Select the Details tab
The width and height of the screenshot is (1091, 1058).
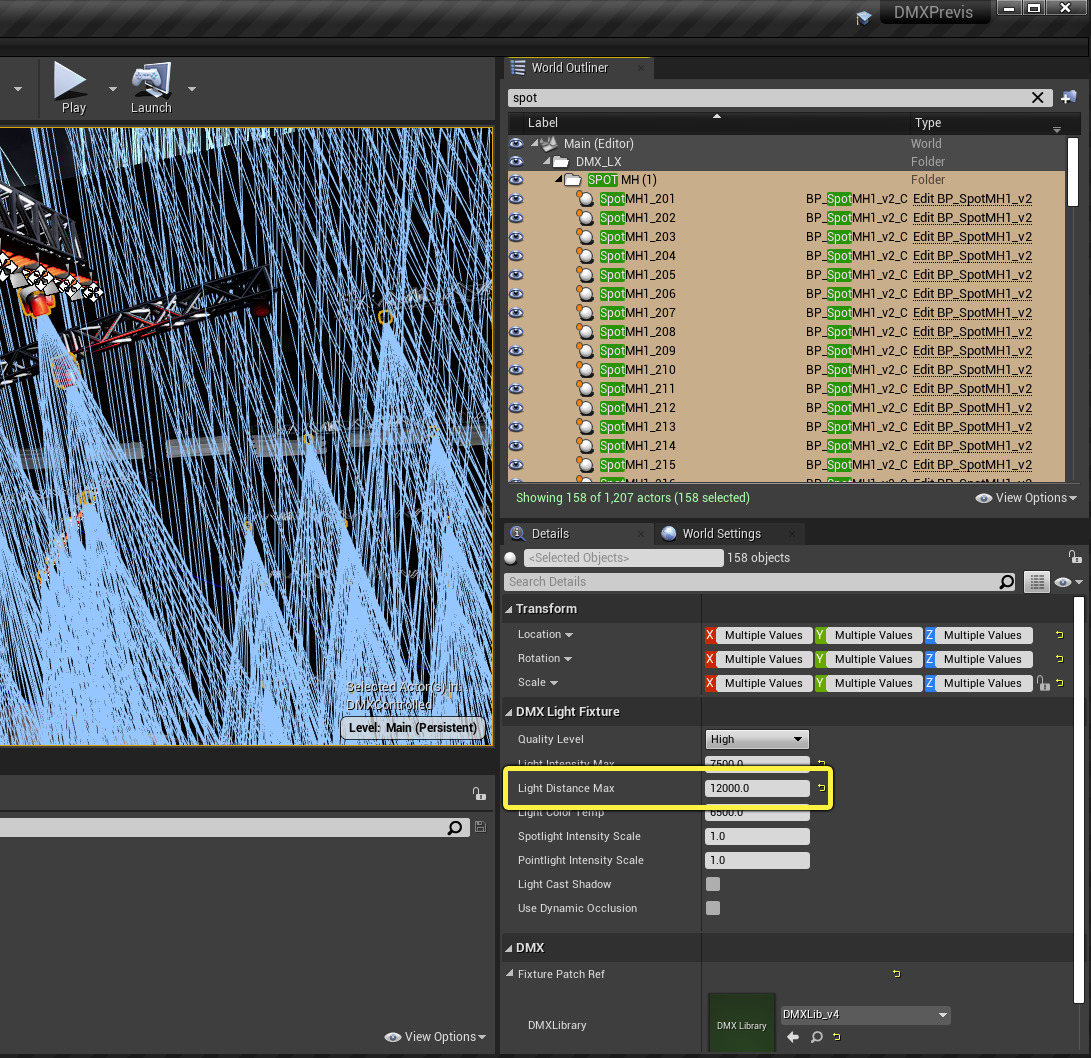point(549,534)
